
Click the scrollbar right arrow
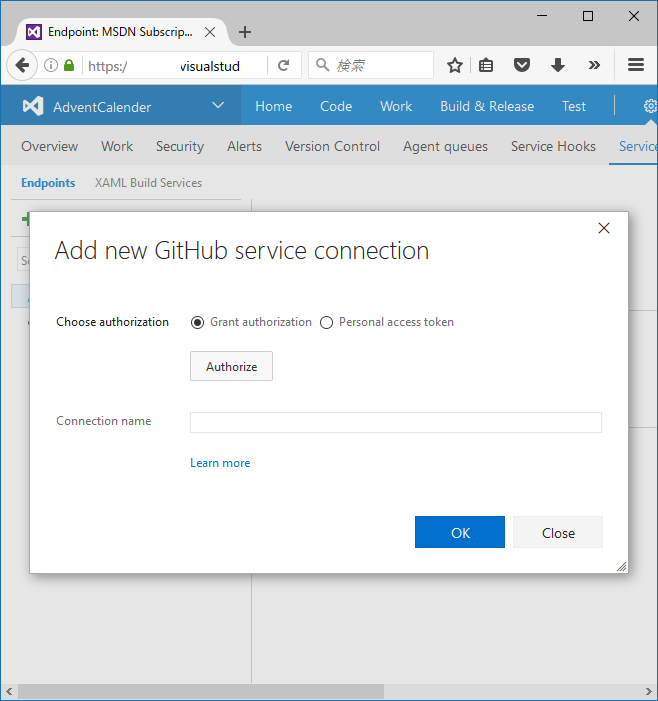point(649,691)
